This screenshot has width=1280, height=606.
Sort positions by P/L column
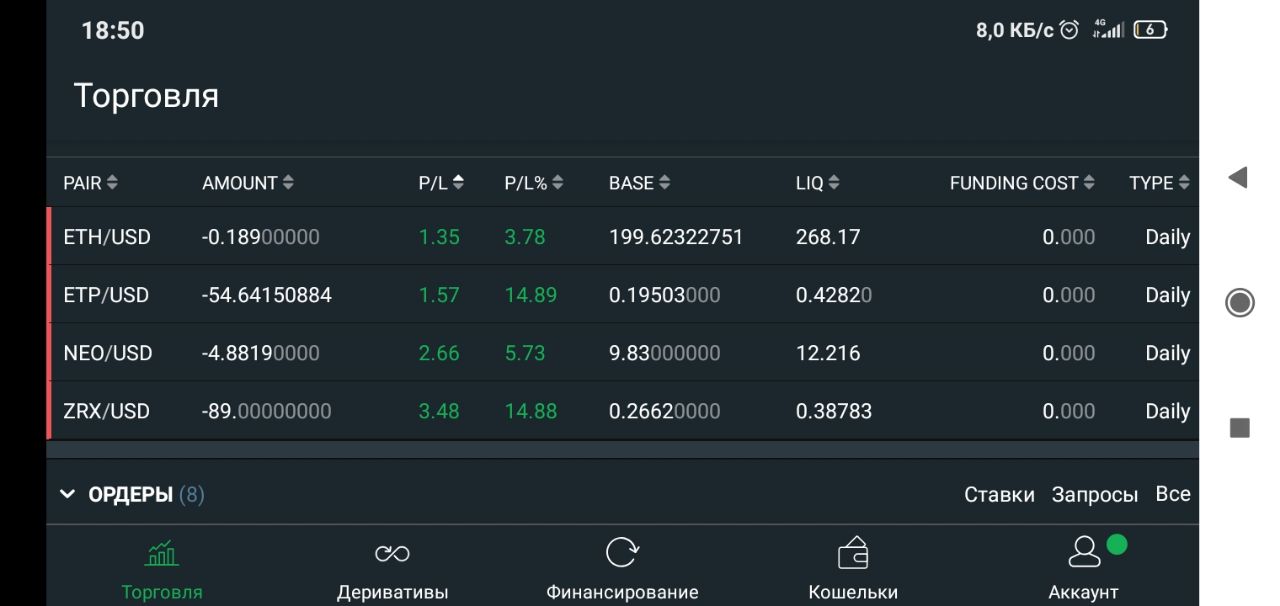(x=441, y=183)
